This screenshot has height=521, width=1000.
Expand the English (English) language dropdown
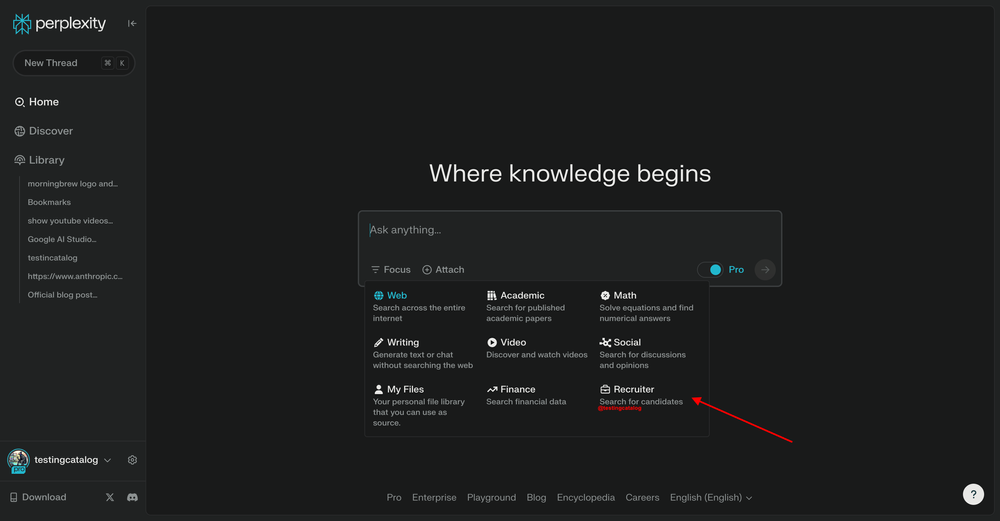[710, 497]
